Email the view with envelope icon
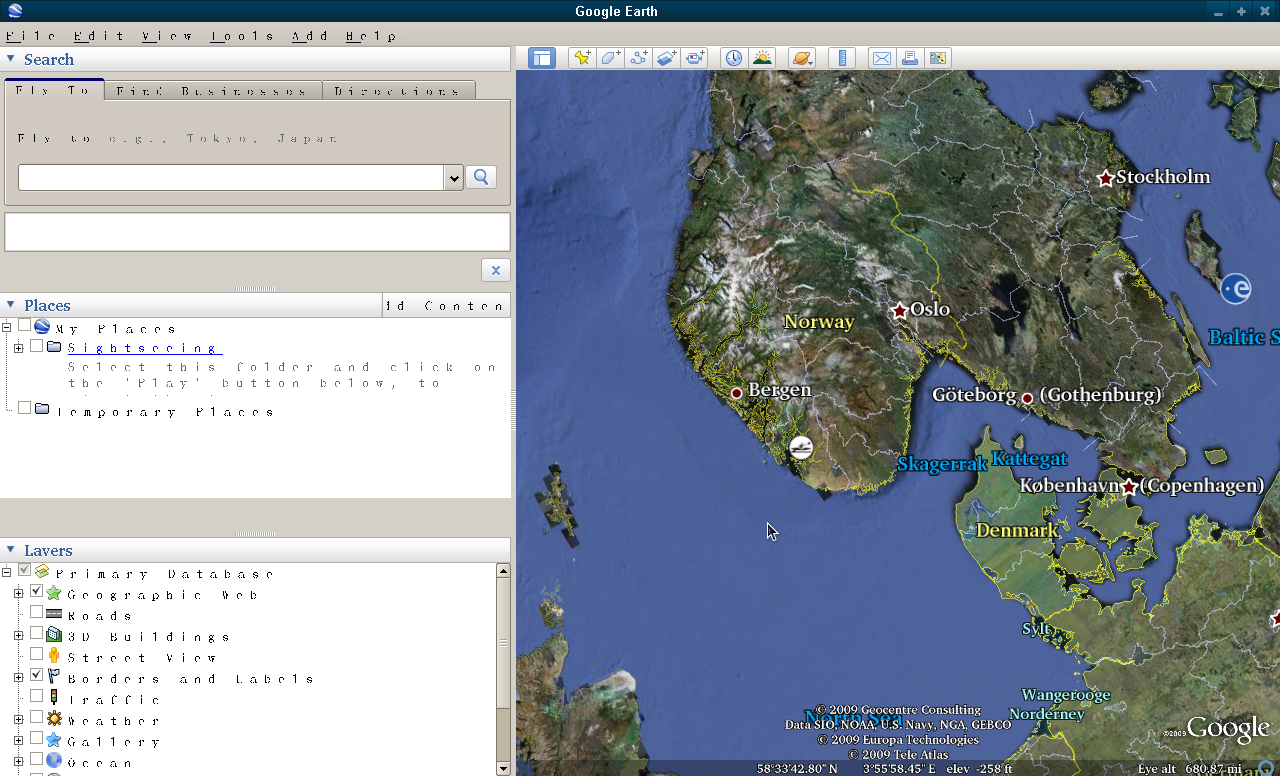 click(881, 58)
